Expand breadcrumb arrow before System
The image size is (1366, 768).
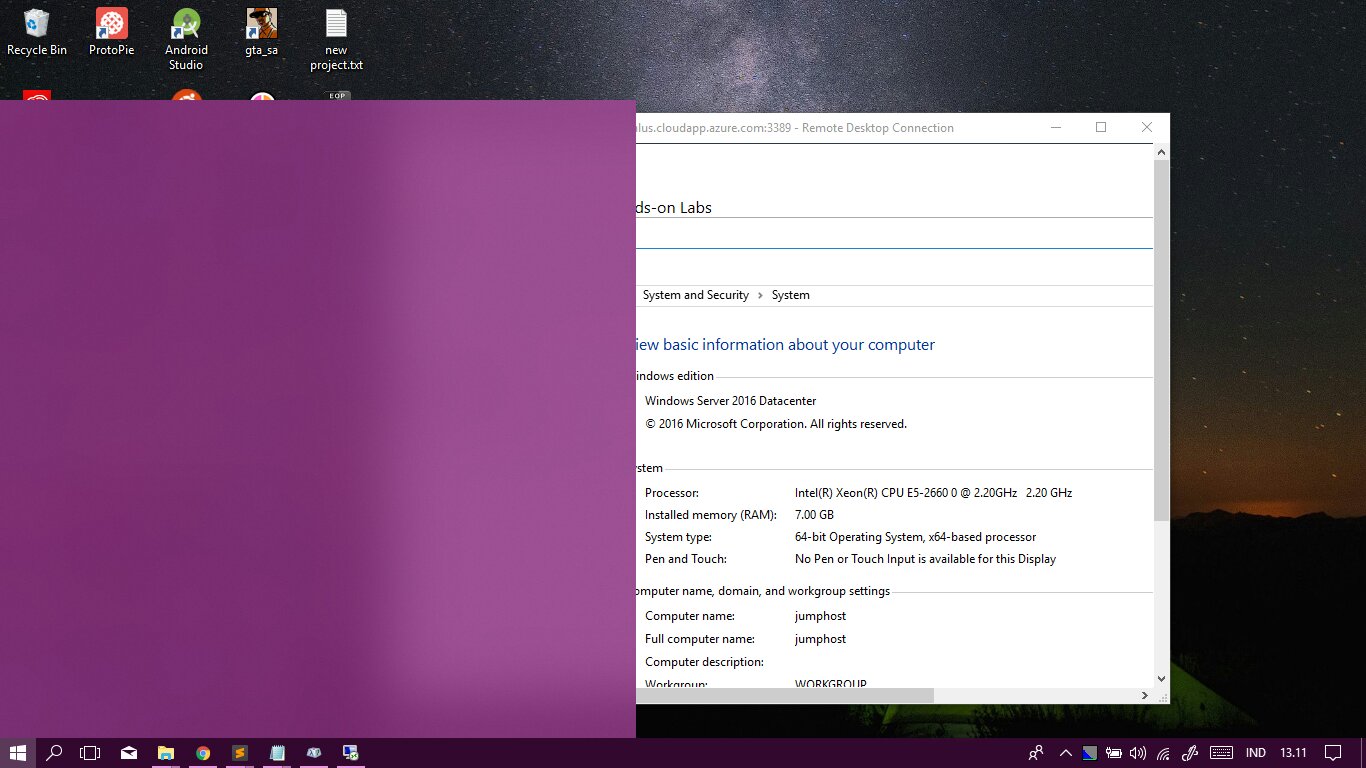click(760, 295)
